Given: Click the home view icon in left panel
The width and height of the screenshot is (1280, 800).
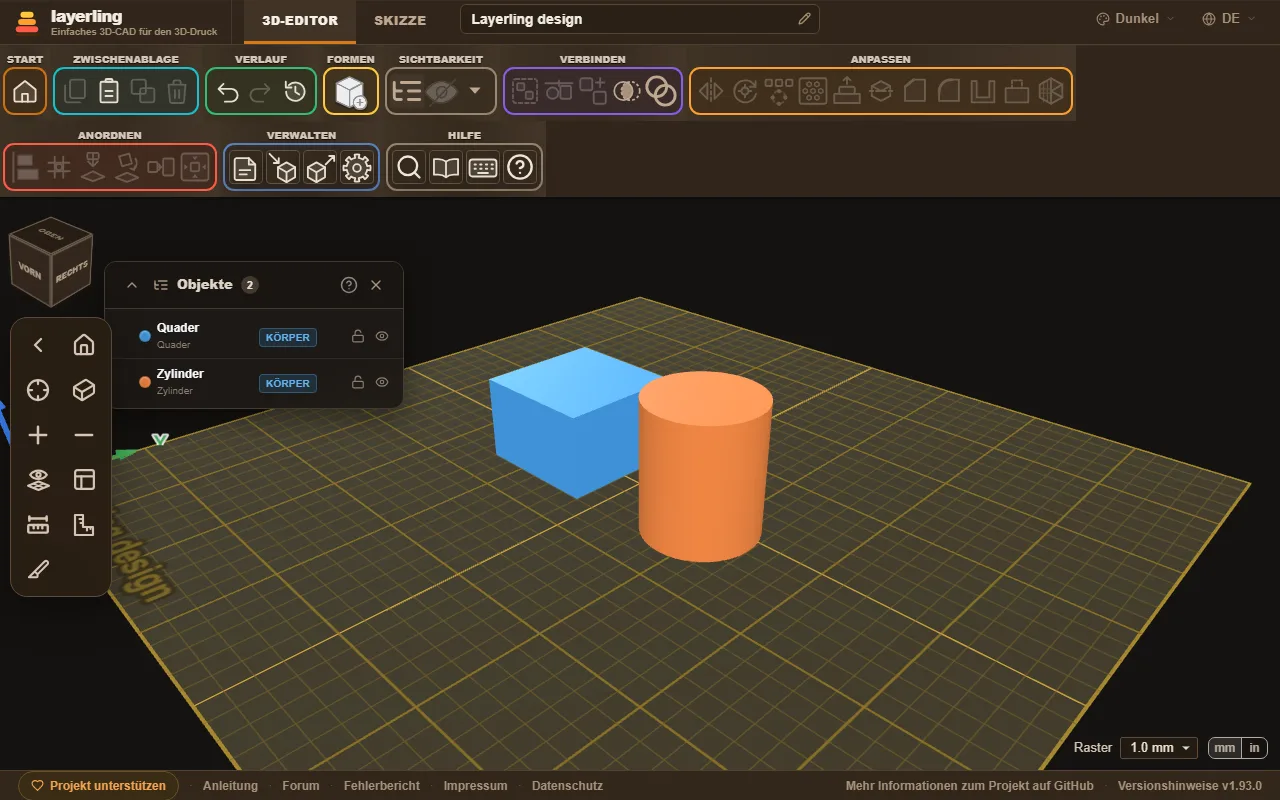Looking at the screenshot, I should pos(84,345).
